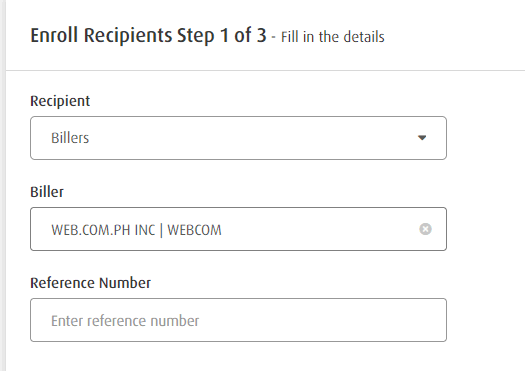
Task: Click empty space inside the Recipient box
Action: click(251, 138)
